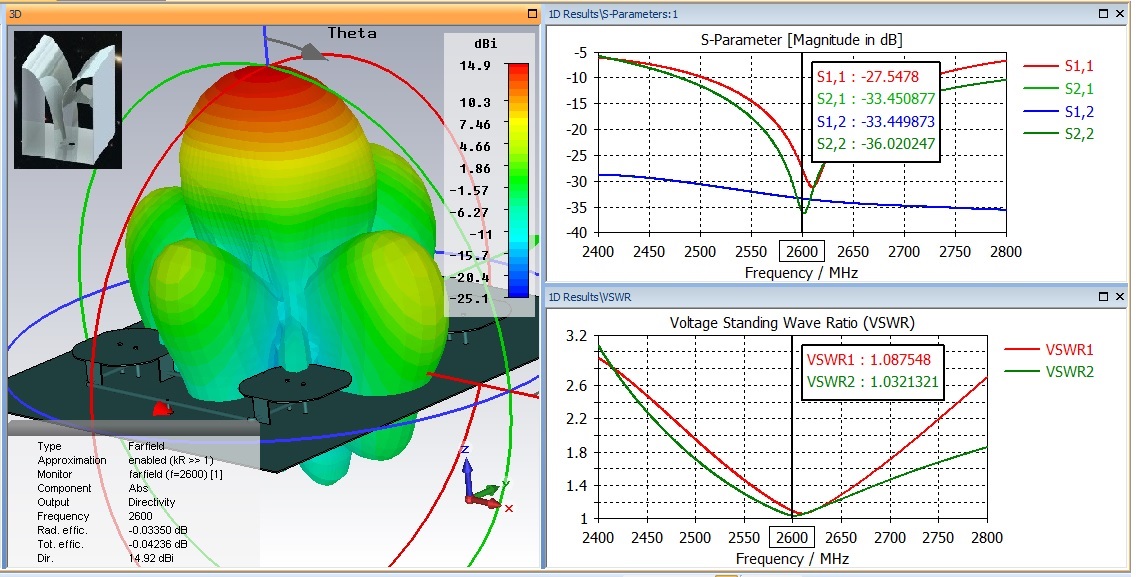Click the Frequency / MHz label under S-Parameter plot
The height and width of the screenshot is (577, 1136).
tap(801, 273)
